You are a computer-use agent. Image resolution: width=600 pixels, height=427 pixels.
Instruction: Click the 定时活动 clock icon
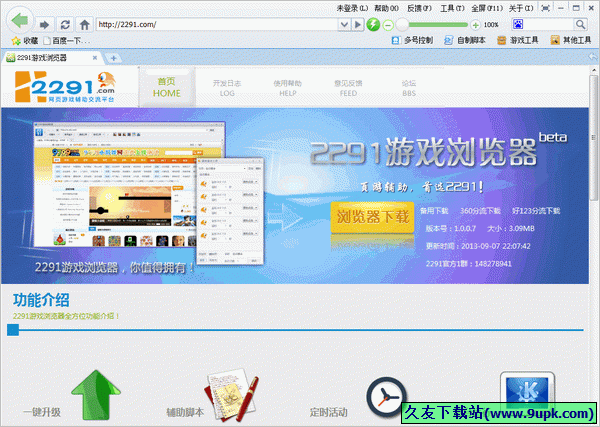click(x=386, y=397)
